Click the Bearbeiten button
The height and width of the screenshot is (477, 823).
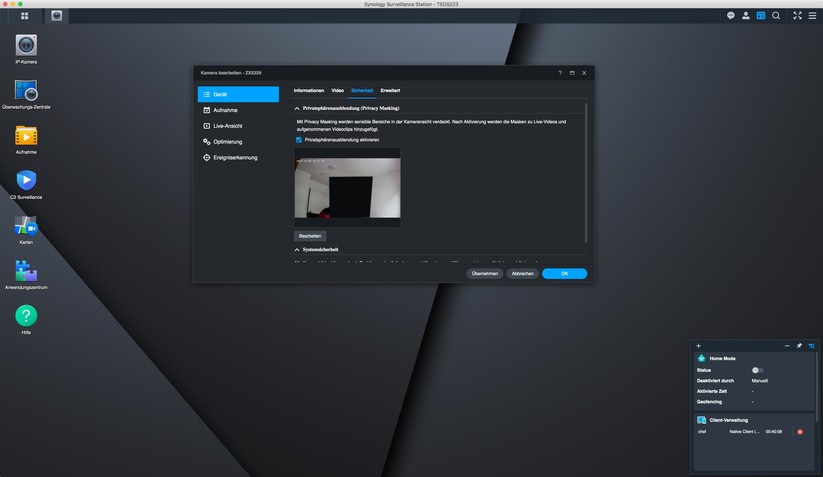coord(310,236)
